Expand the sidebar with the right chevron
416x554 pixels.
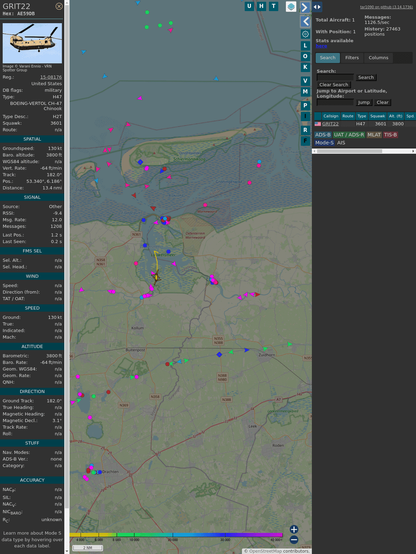(x=305, y=7)
